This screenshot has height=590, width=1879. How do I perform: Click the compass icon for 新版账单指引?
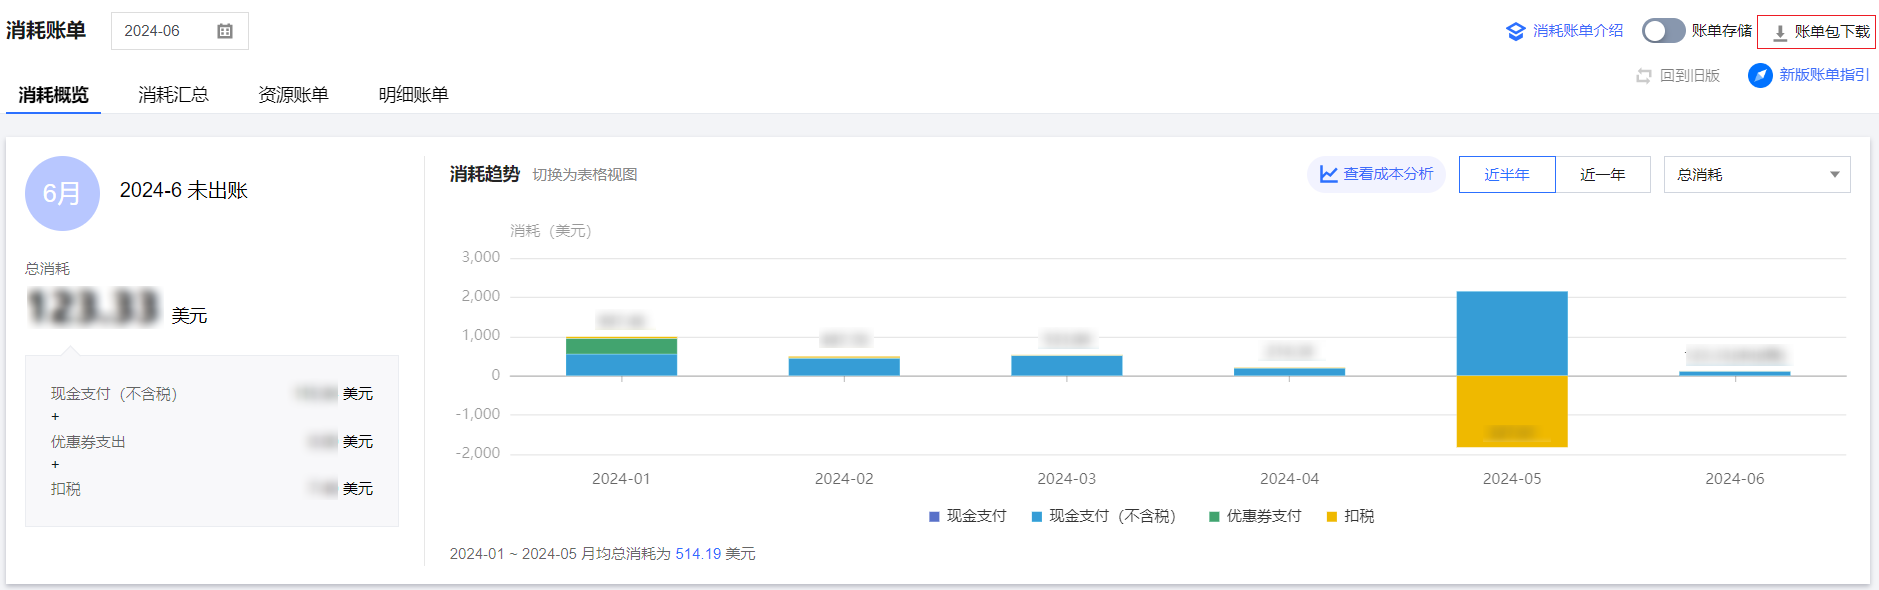pyautogui.click(x=1760, y=75)
